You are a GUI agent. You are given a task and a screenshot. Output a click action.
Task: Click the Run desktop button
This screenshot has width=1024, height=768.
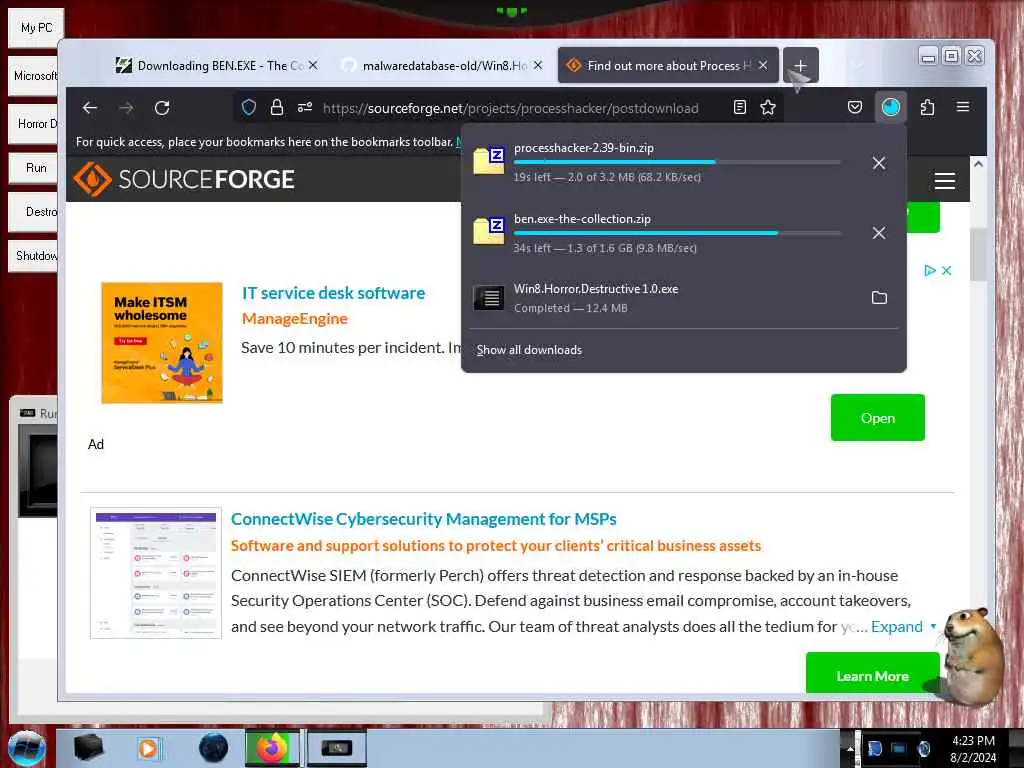34,168
